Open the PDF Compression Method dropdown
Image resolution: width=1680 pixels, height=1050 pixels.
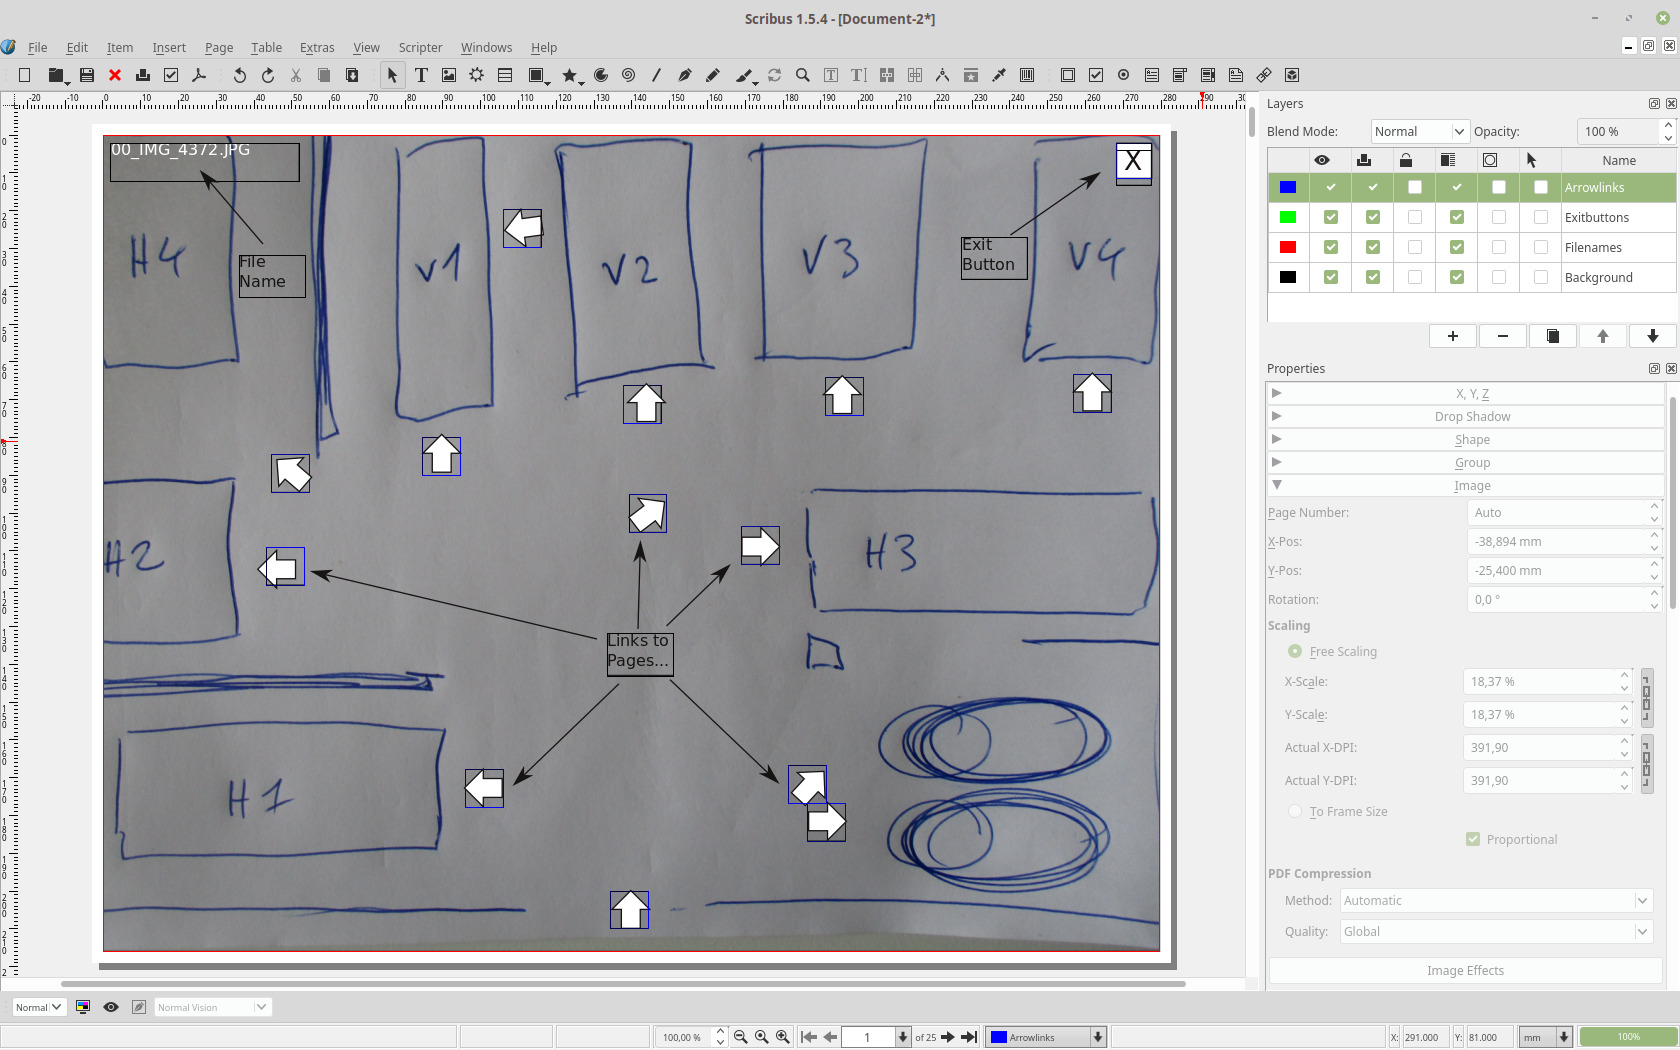[1496, 901]
